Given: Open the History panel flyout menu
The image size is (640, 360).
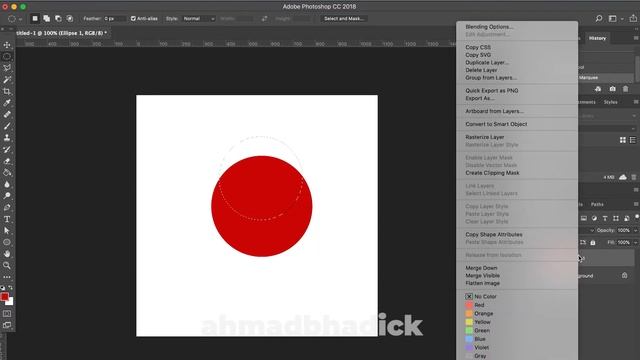Looking at the screenshot, I should [636, 38].
